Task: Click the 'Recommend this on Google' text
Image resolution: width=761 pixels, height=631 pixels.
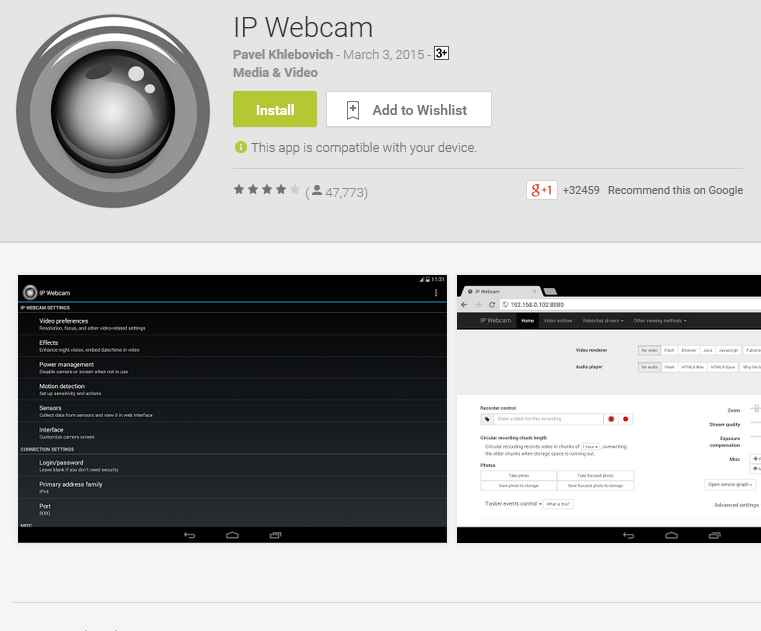Action: click(675, 190)
